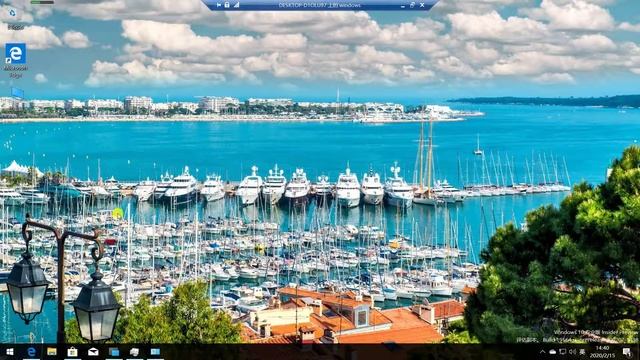The image size is (640, 360).
Task: Restore down the remote desktop window
Action: (x=412, y=5)
